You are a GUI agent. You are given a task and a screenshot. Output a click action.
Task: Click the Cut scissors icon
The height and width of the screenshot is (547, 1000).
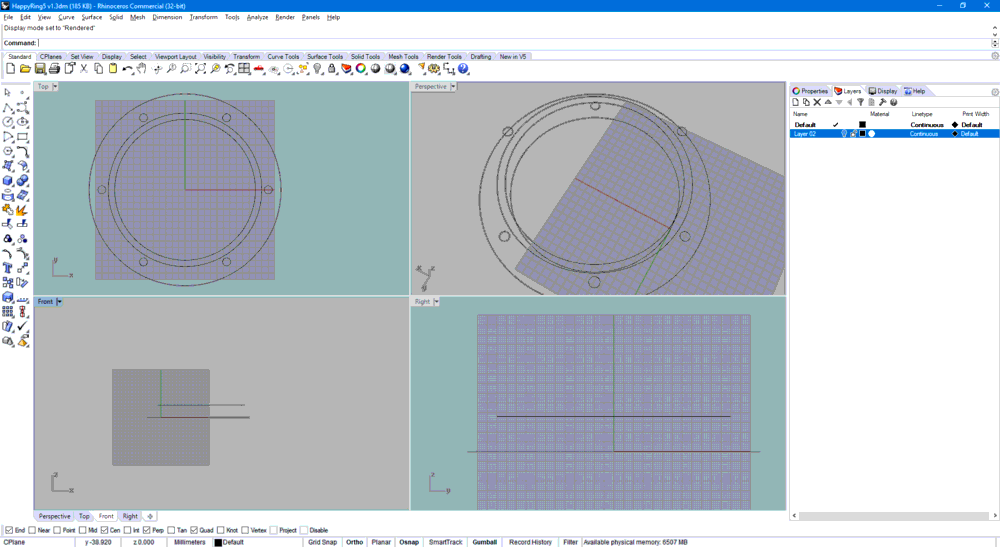tap(84, 69)
